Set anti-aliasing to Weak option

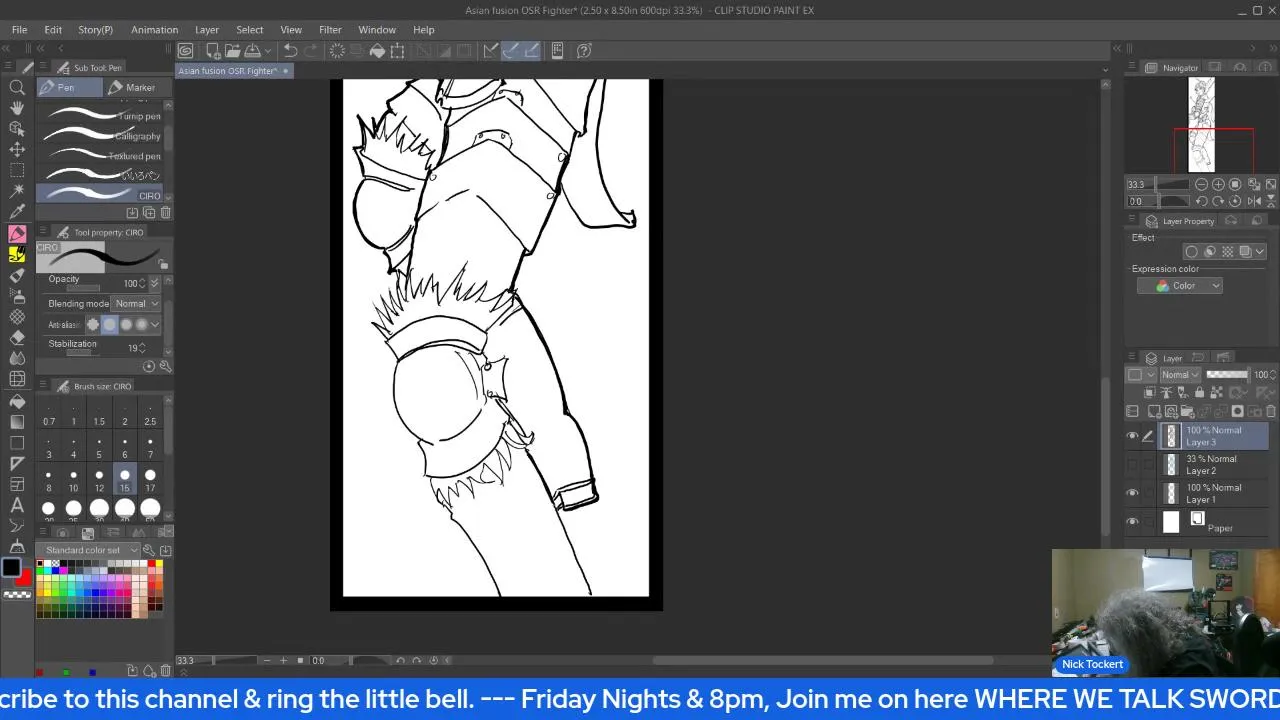[109, 324]
